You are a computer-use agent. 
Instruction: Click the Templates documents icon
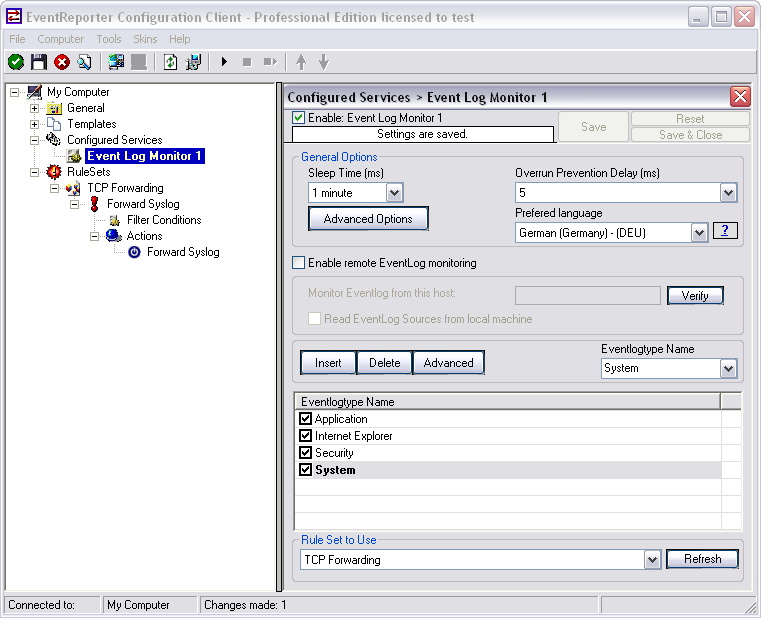(x=54, y=124)
